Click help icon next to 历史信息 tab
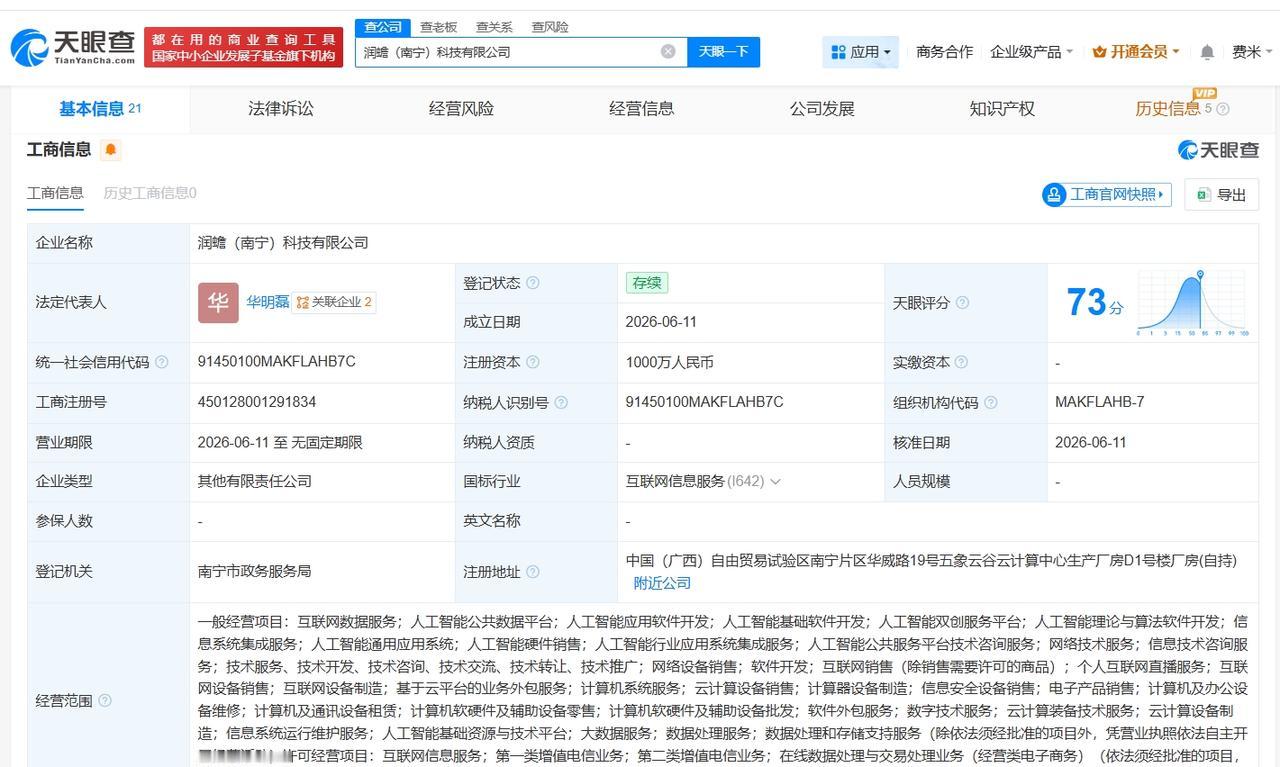Viewport: 1280px width, 767px height. (x=1222, y=109)
